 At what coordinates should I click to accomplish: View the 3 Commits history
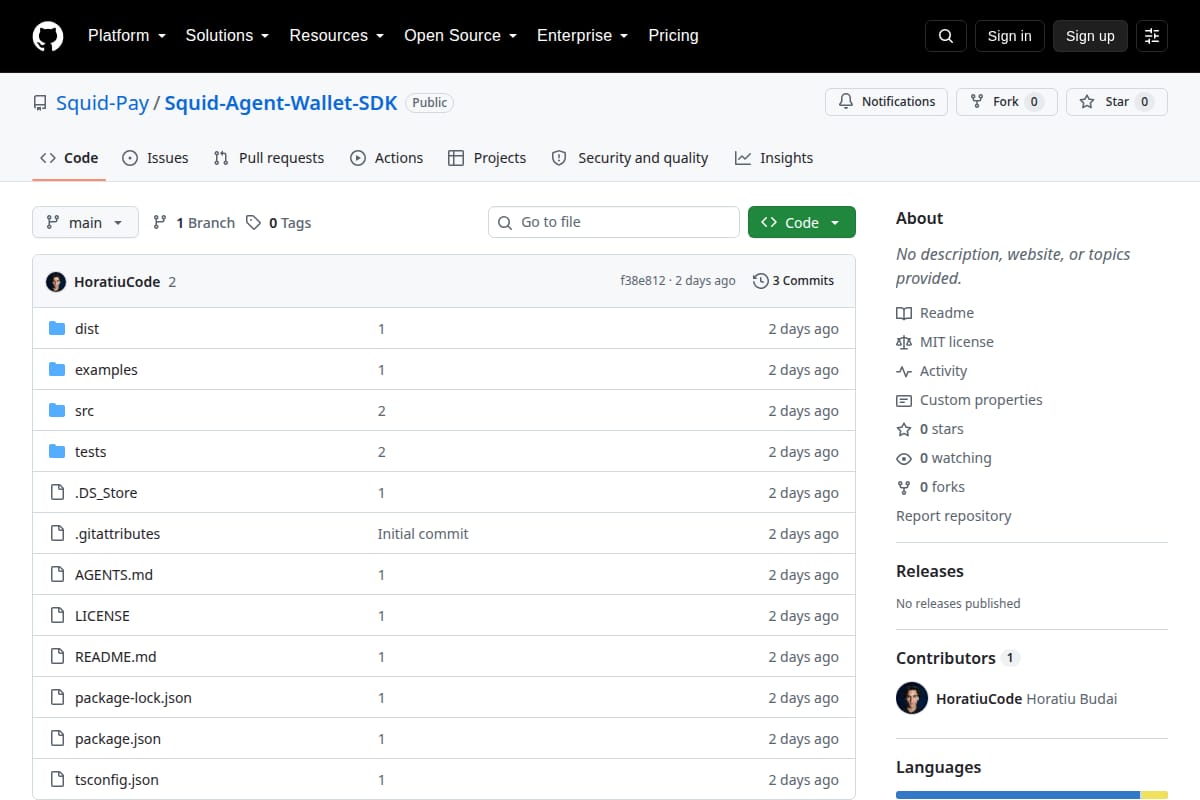tap(794, 281)
